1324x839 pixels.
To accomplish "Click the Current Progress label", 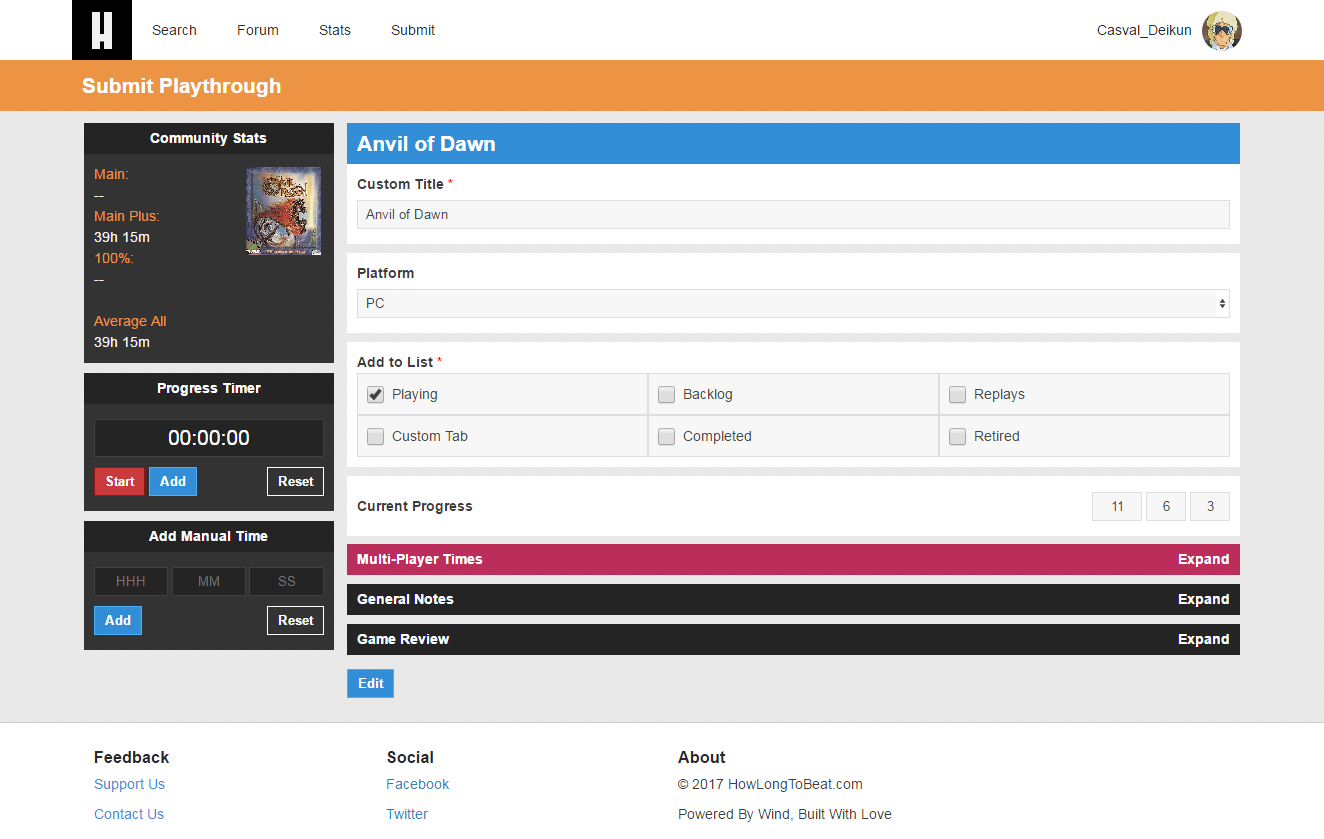I will coord(414,506).
